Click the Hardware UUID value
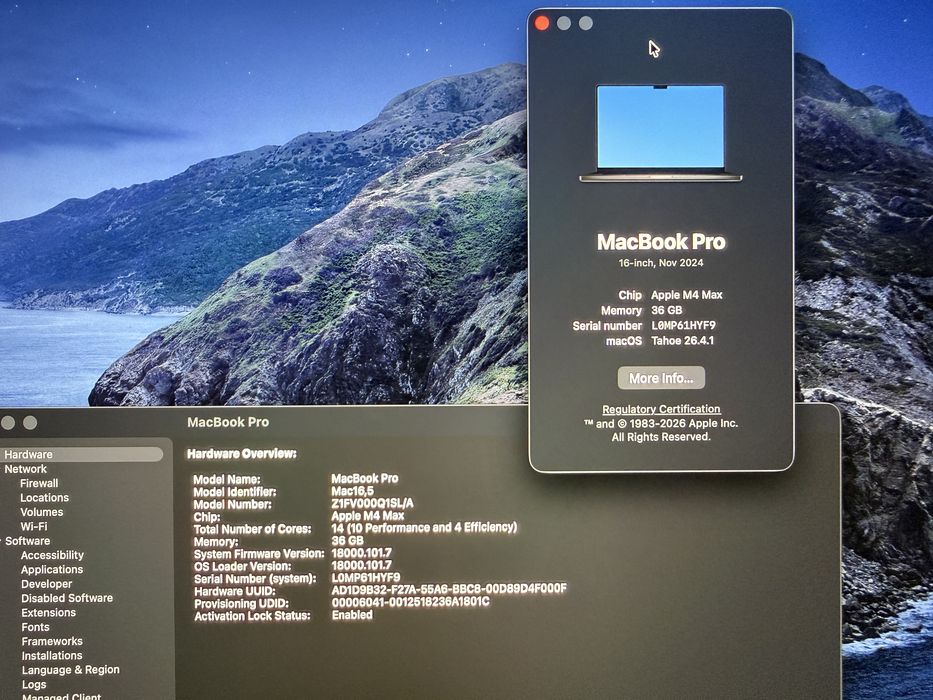Viewport: 933px width, 700px height. [x=449, y=589]
